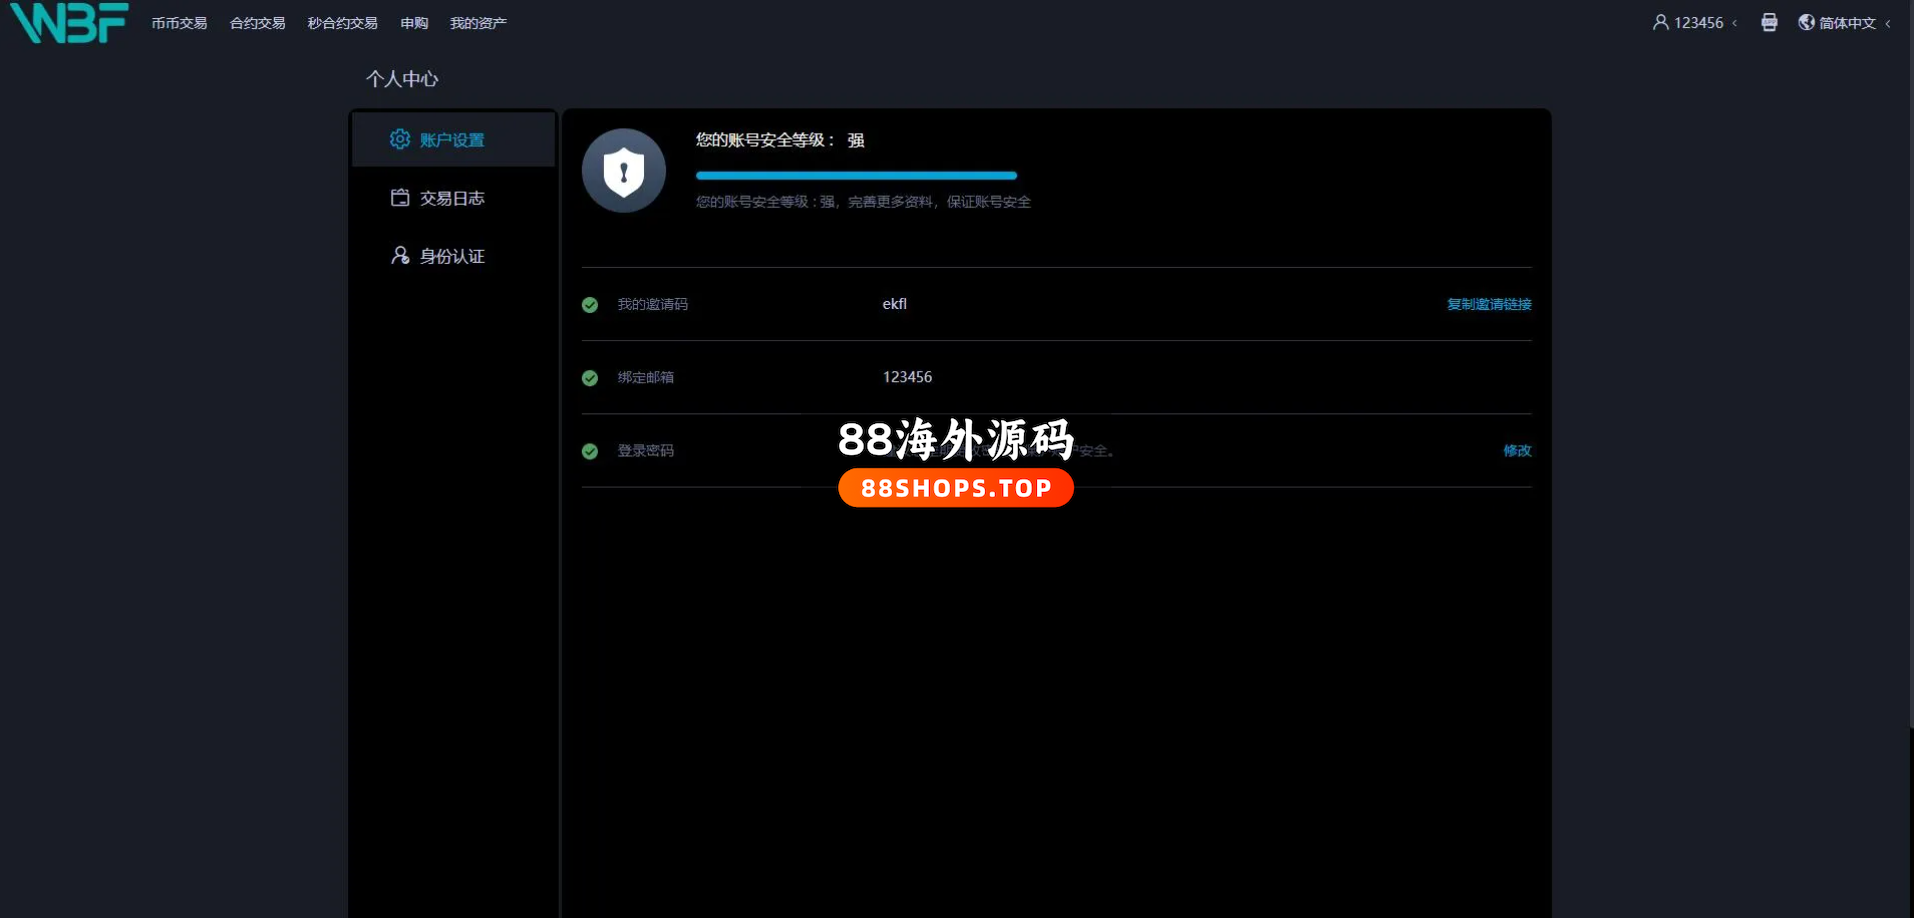Click the 复制邀请链接 link
This screenshot has width=1914, height=918.
(x=1488, y=304)
